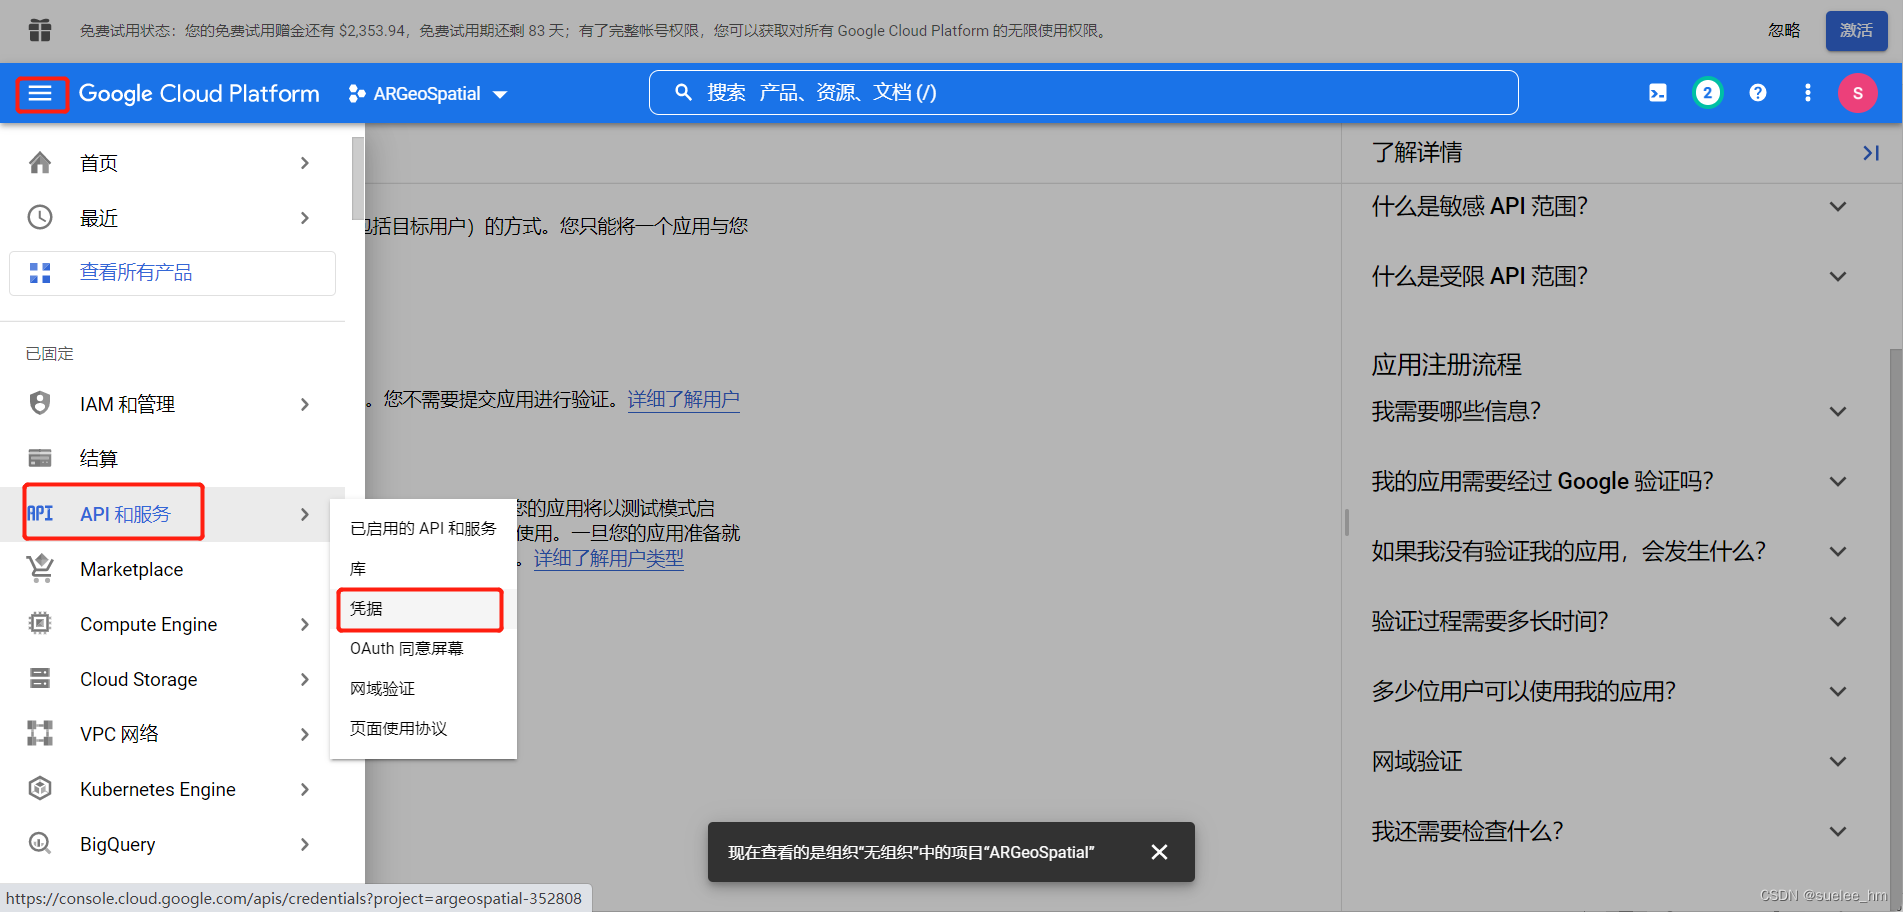Expand the BigQuery submenu arrow
This screenshot has width=1903, height=912.
pos(305,844)
